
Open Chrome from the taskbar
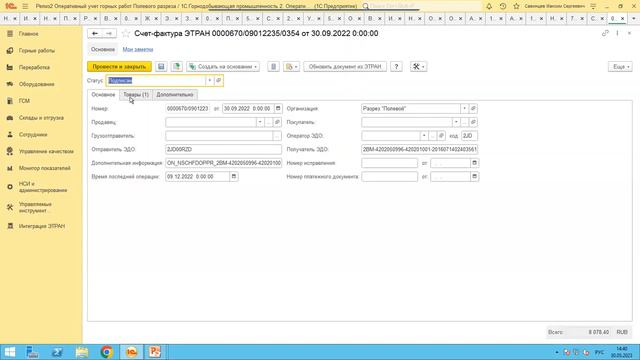click(x=107, y=352)
